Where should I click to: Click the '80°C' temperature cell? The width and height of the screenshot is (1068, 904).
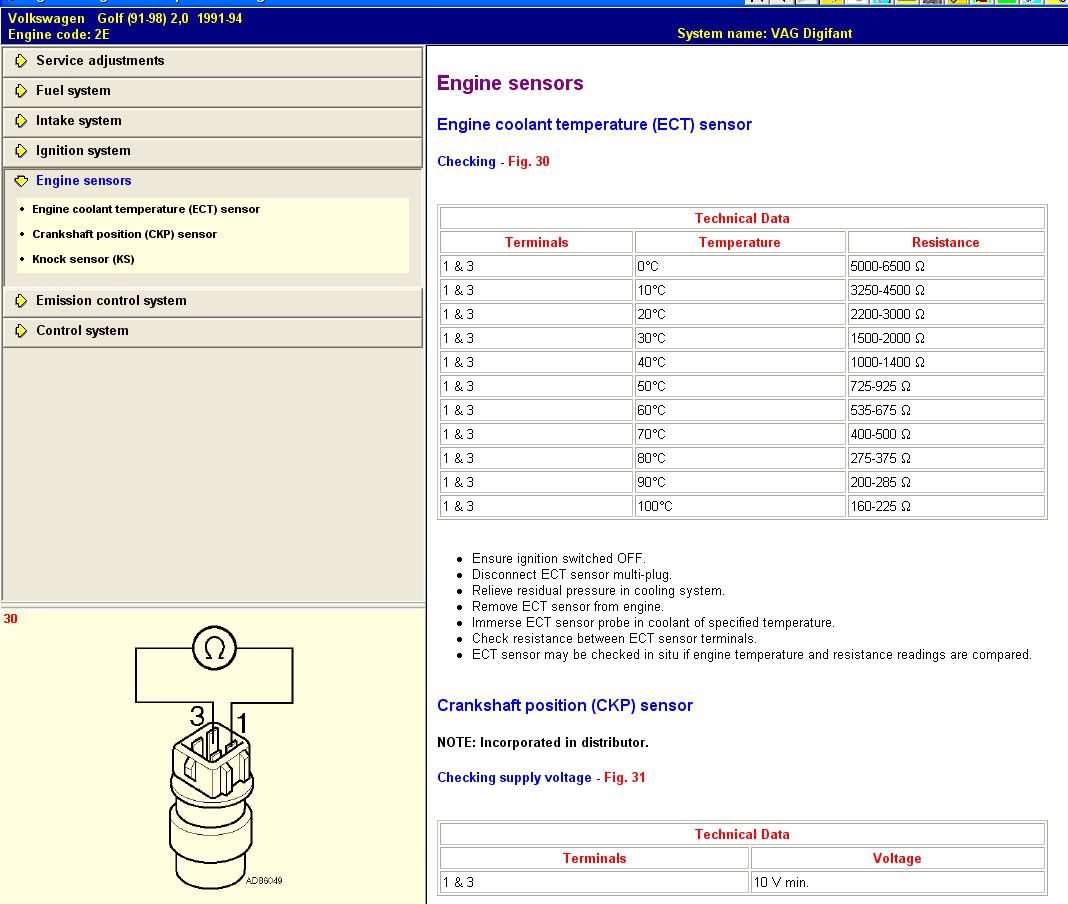740,458
